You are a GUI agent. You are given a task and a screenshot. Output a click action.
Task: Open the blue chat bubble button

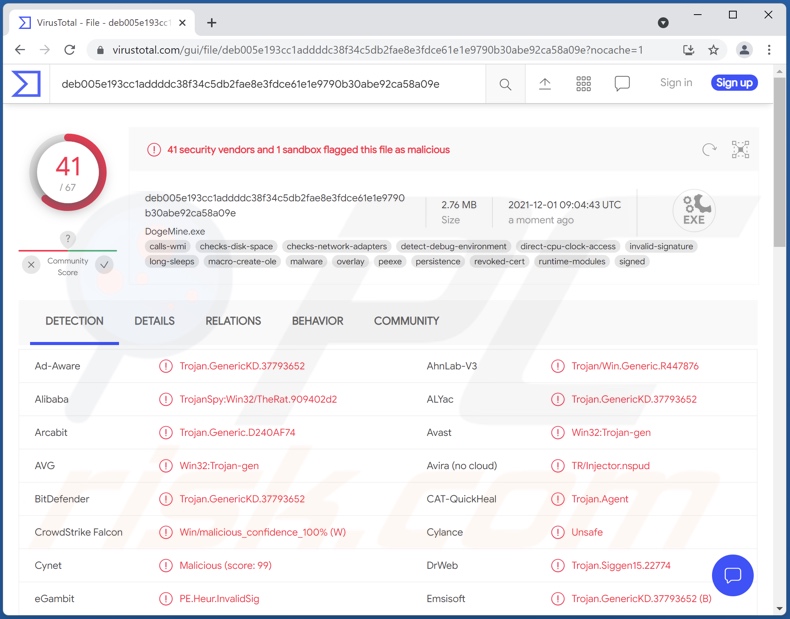click(x=732, y=575)
